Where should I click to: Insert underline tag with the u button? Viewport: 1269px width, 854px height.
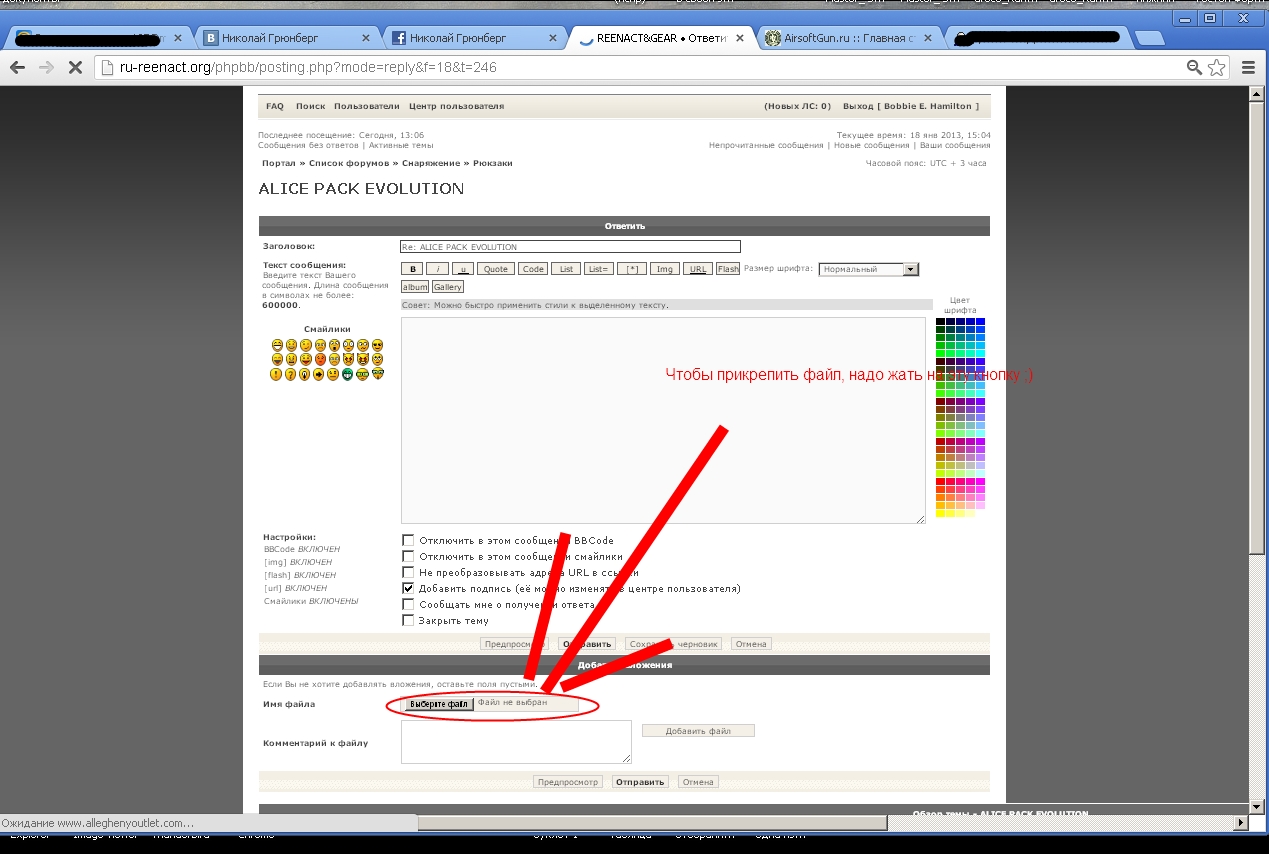(463, 269)
